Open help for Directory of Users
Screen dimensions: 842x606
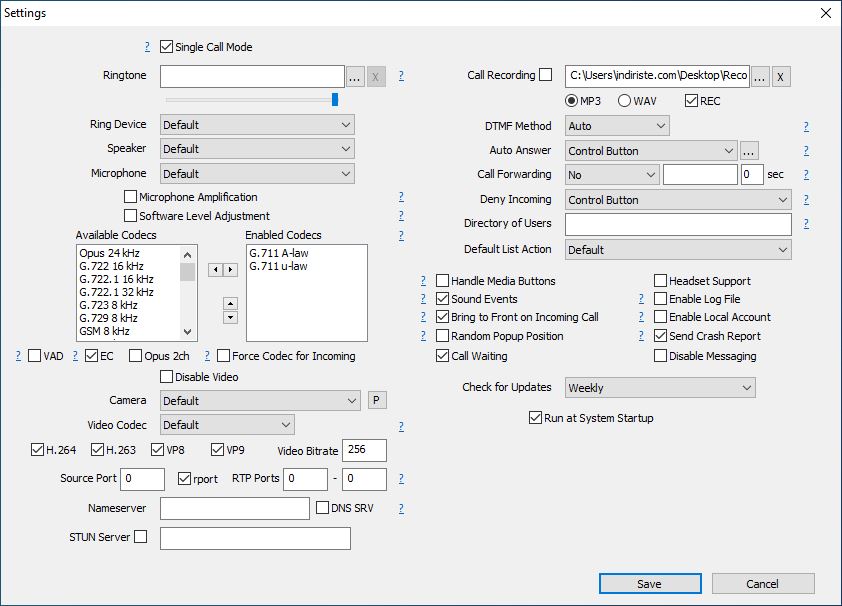click(806, 224)
